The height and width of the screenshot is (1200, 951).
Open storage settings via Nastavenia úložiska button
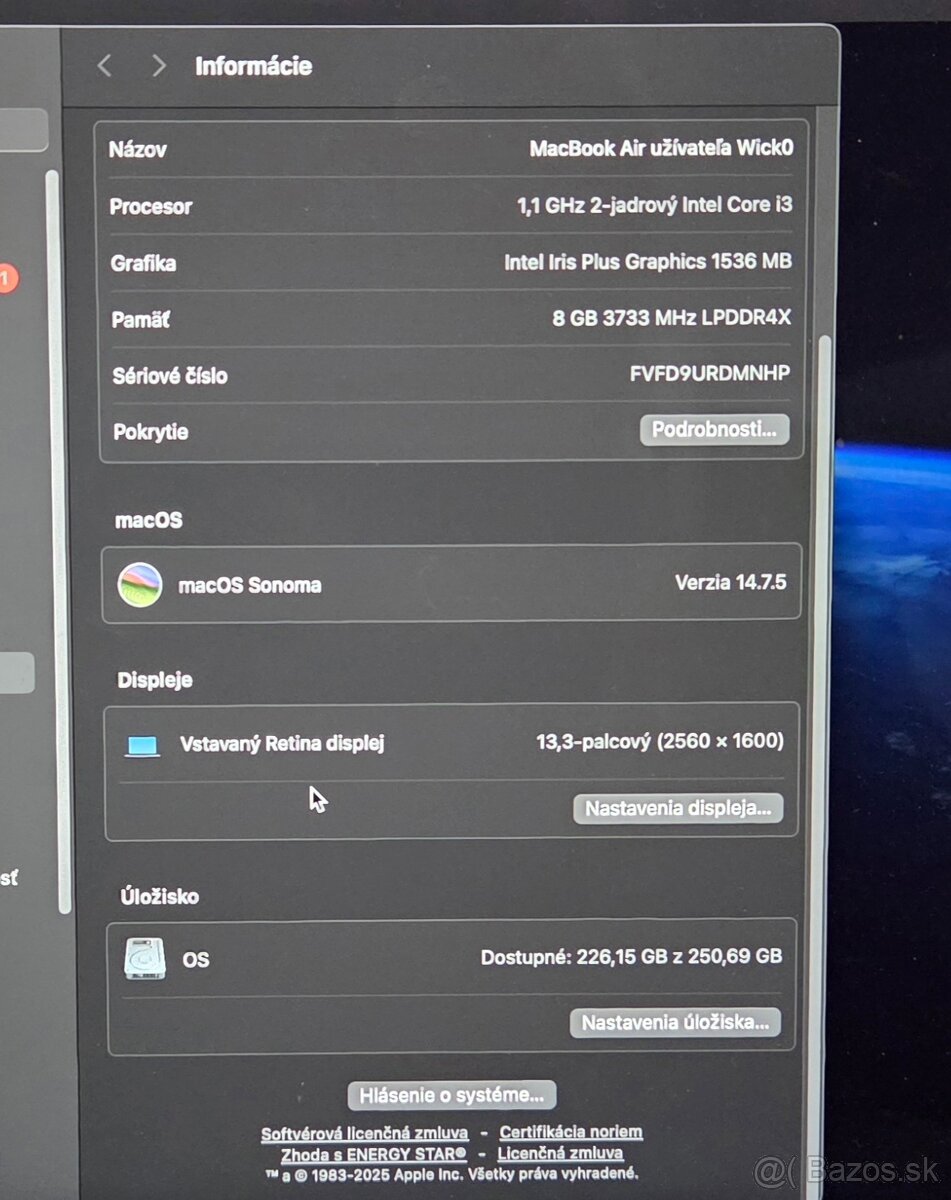[676, 1022]
